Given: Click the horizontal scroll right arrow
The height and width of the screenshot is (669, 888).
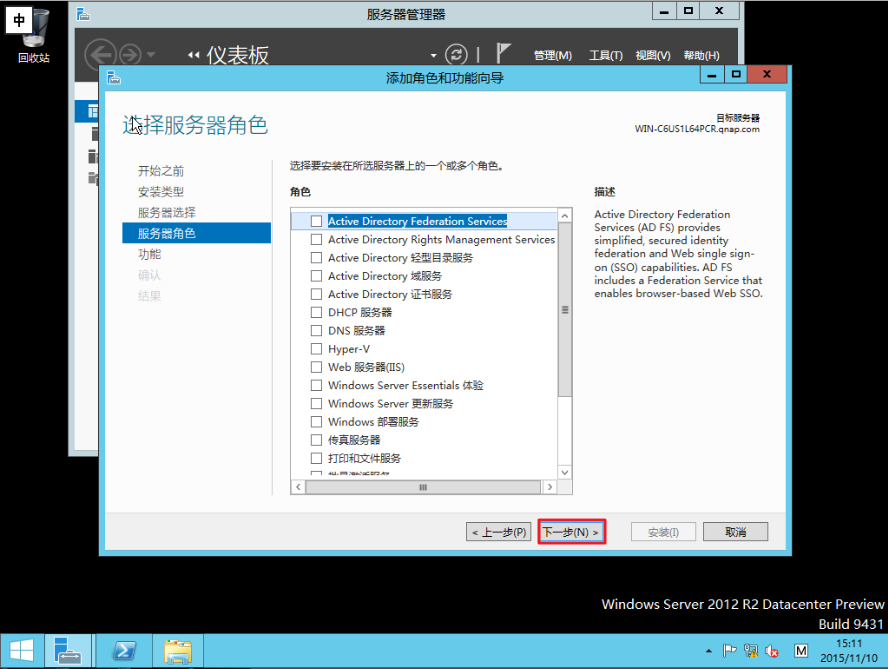Looking at the screenshot, I should 549,487.
